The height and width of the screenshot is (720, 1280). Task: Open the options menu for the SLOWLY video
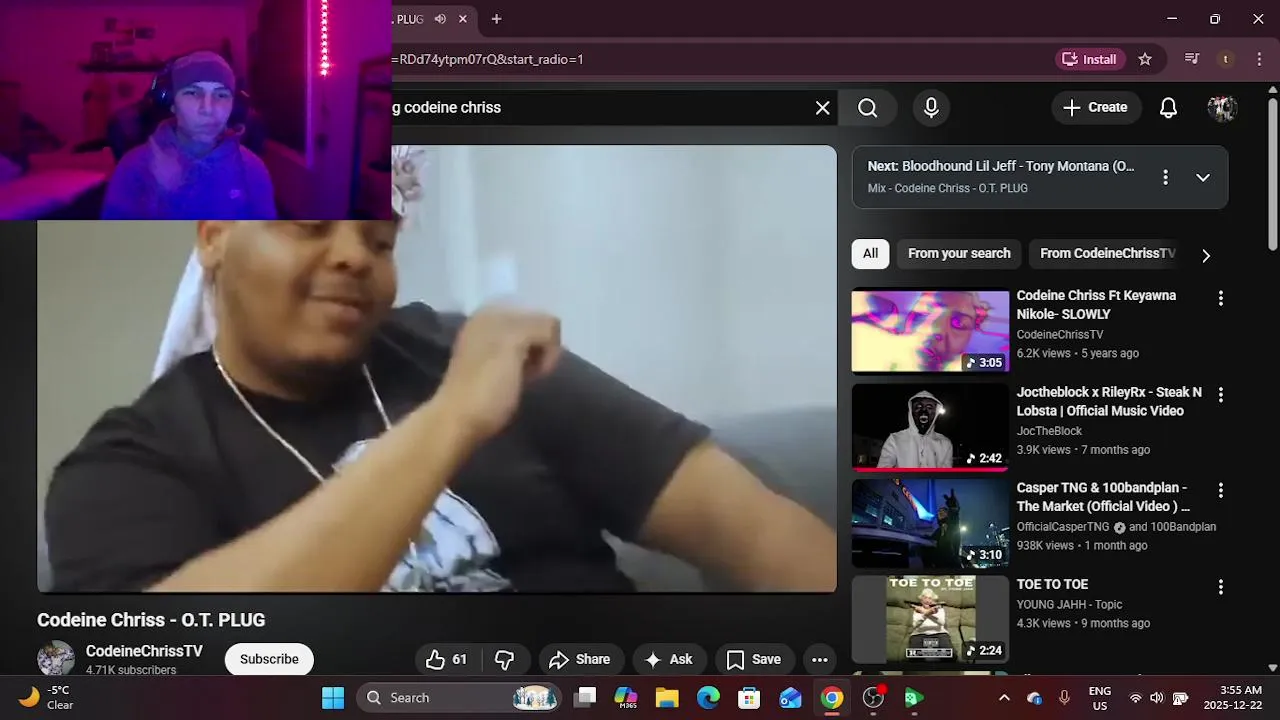point(1220,298)
